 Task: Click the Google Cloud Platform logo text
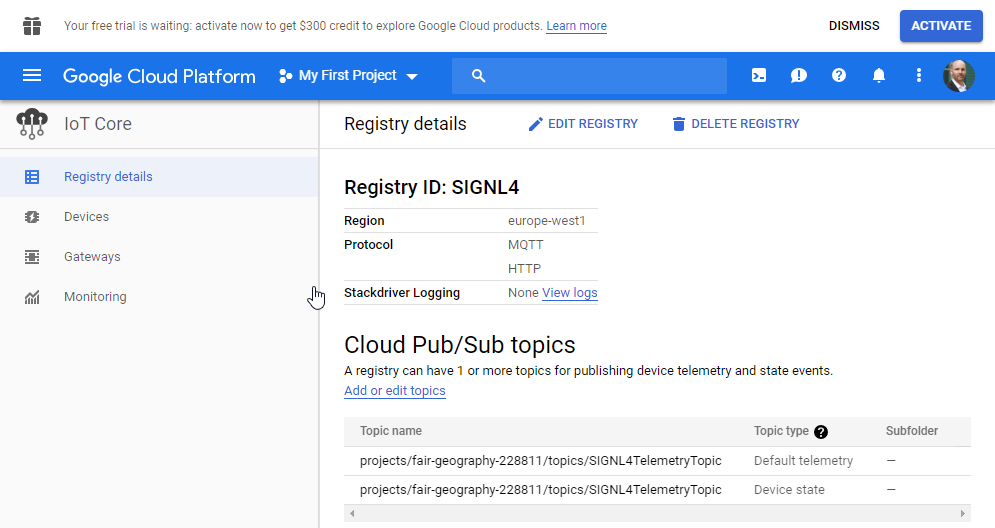[x=159, y=76]
